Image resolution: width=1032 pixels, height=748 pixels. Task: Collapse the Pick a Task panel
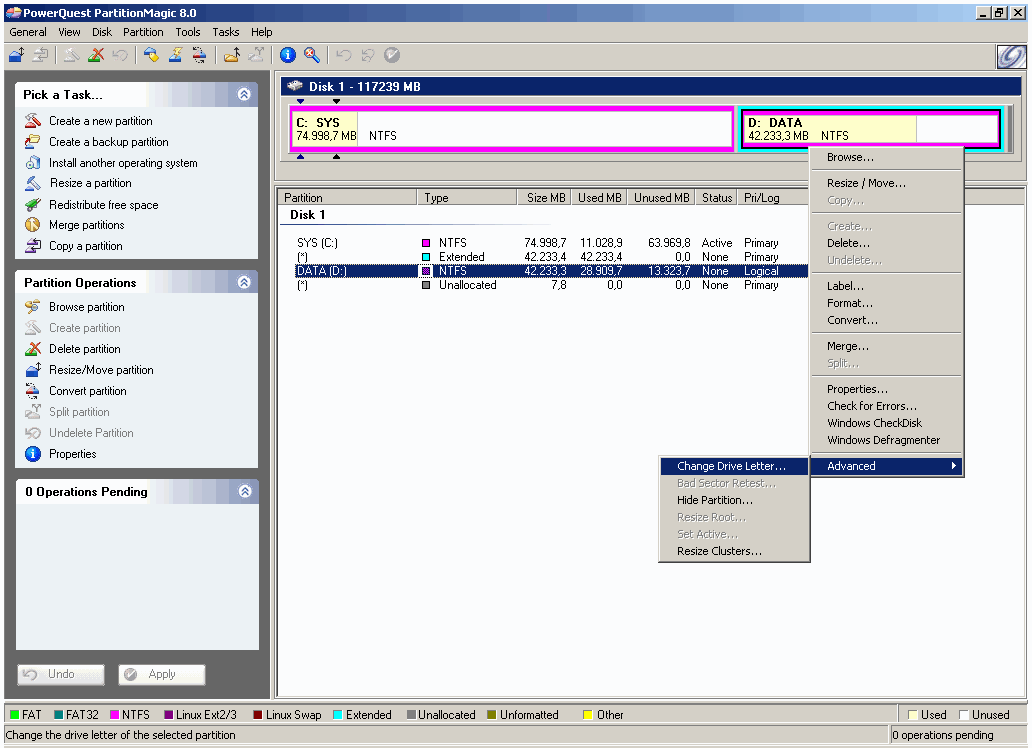[x=244, y=94]
